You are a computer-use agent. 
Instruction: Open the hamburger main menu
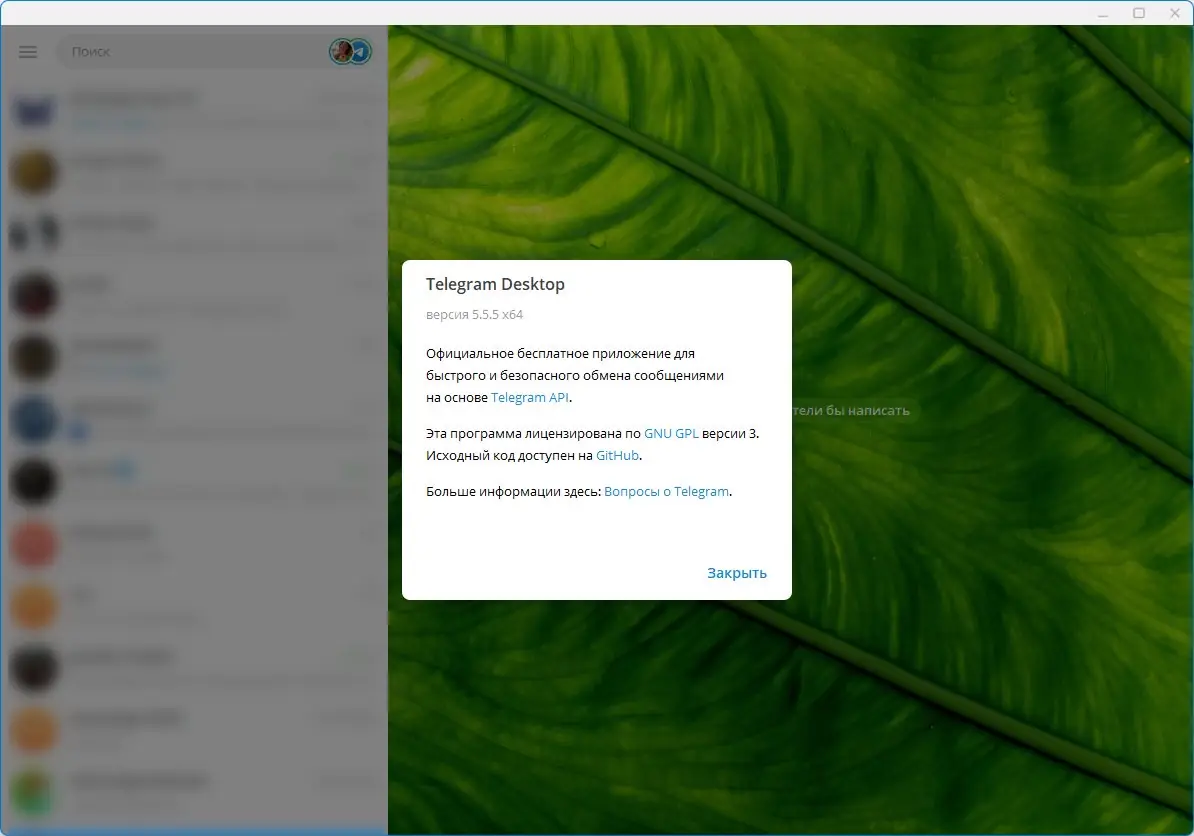click(28, 52)
